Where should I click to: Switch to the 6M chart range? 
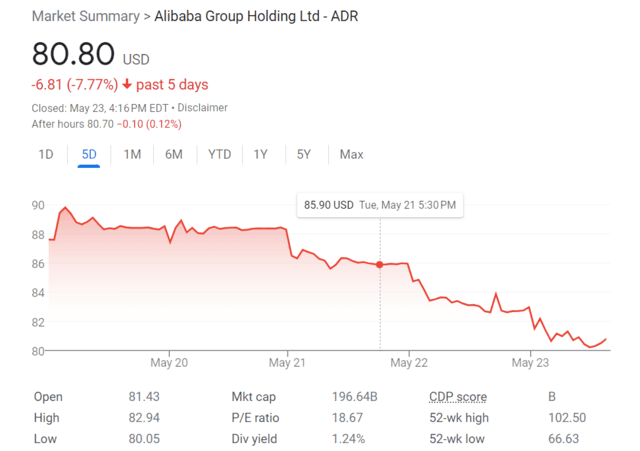[174, 154]
